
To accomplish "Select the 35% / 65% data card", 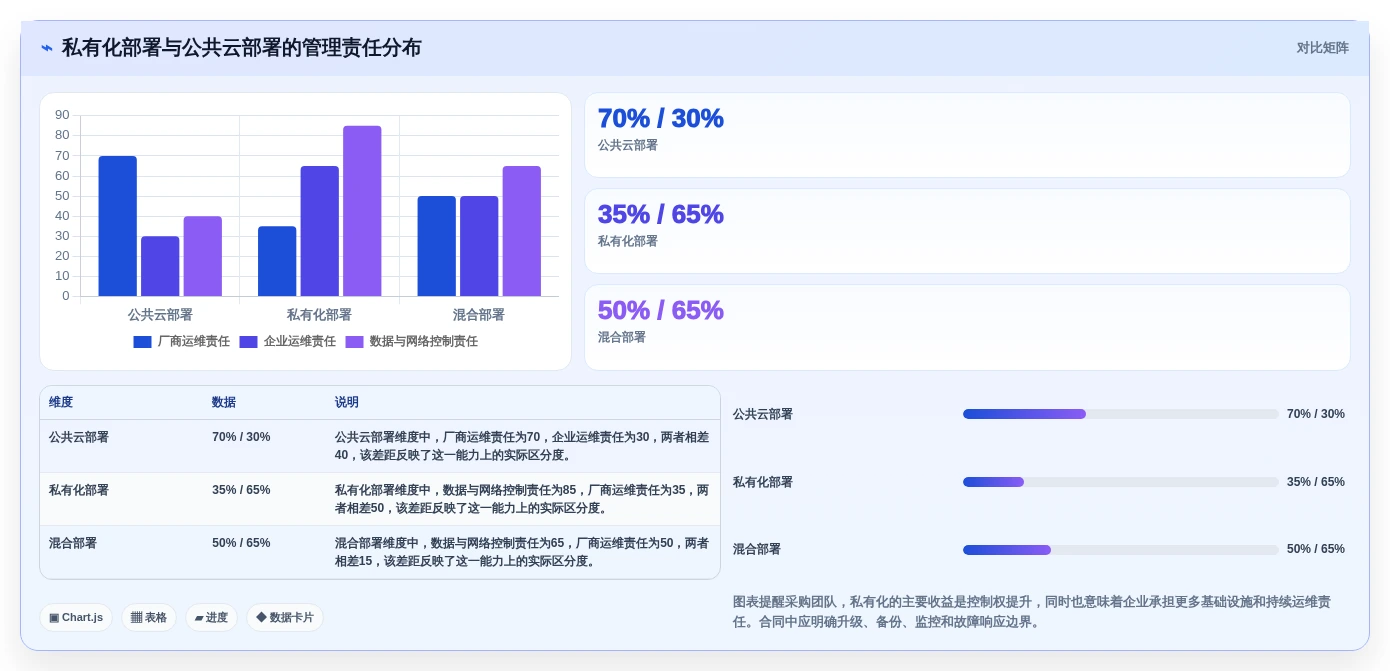I will pyautogui.click(x=967, y=231).
